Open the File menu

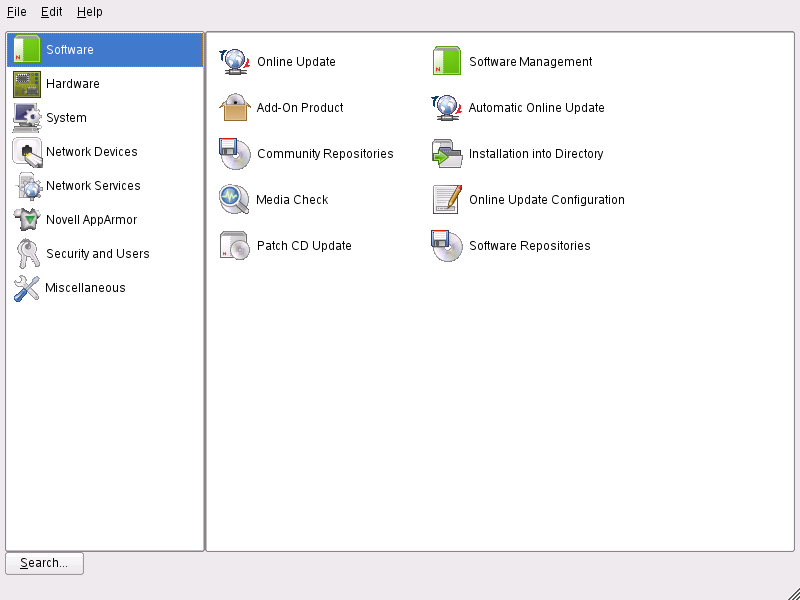[x=16, y=11]
